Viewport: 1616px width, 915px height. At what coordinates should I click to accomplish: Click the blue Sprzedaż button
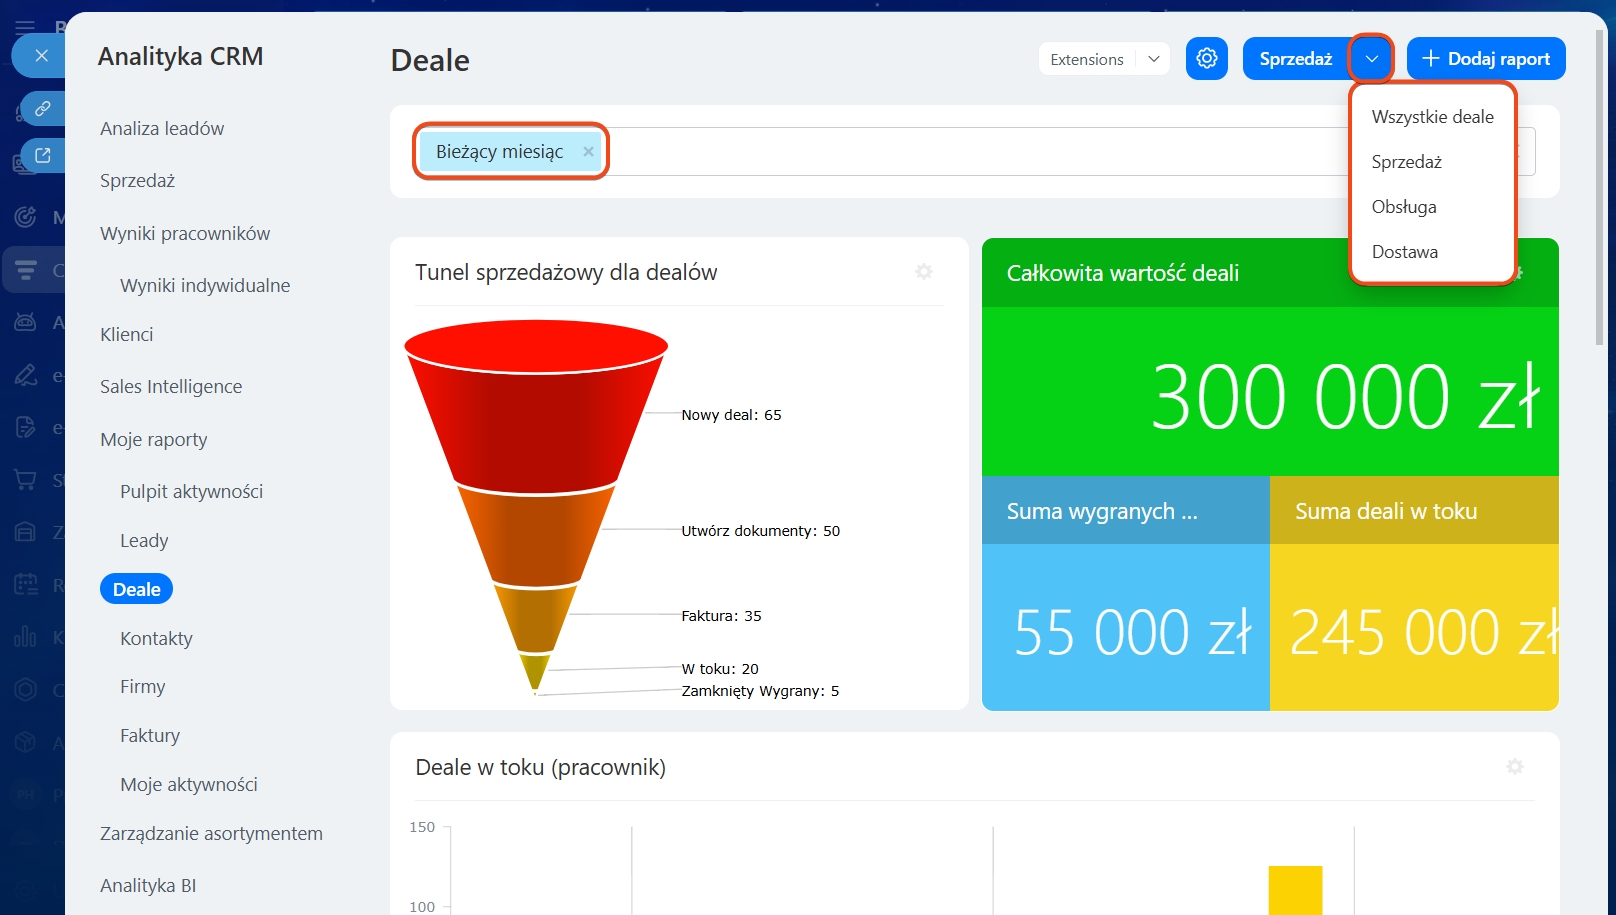point(1295,59)
